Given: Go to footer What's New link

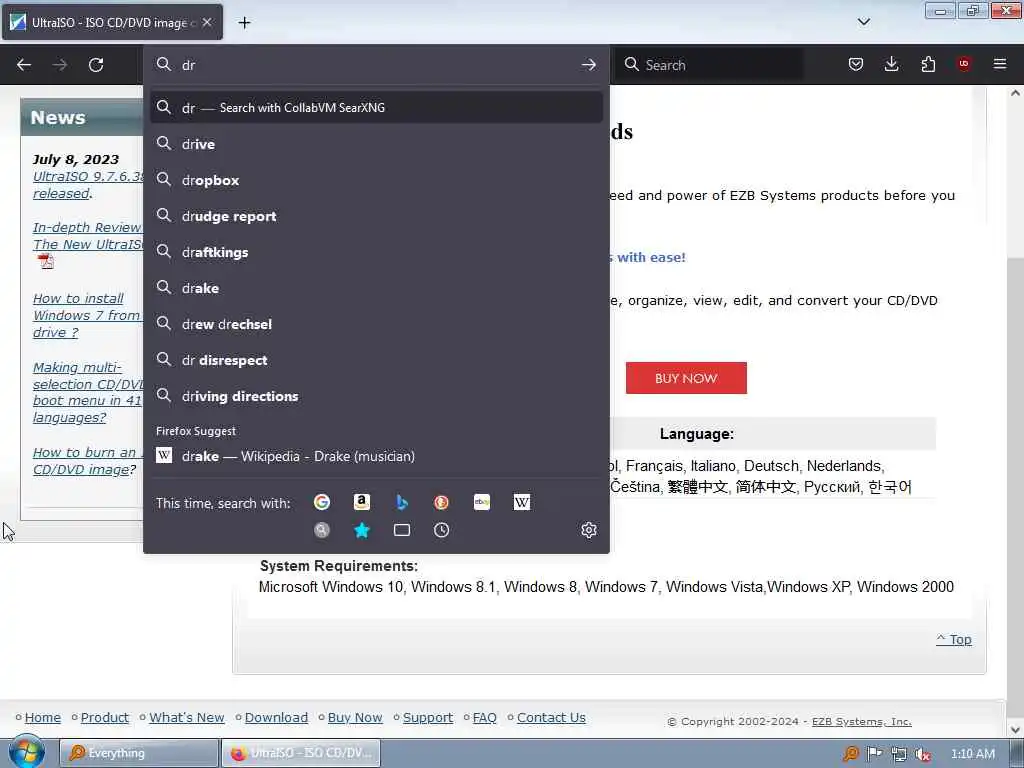Looking at the screenshot, I should [187, 718].
